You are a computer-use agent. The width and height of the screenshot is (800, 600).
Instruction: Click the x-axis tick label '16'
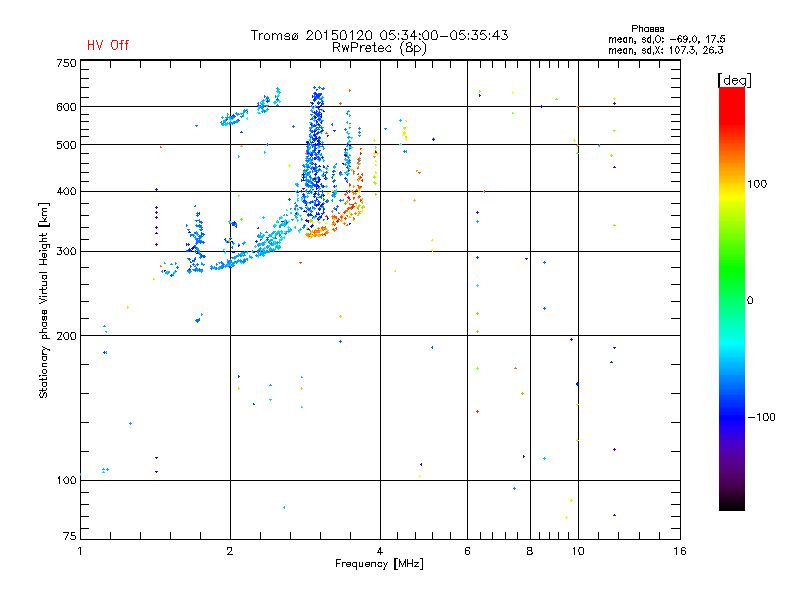pyautogui.click(x=680, y=551)
